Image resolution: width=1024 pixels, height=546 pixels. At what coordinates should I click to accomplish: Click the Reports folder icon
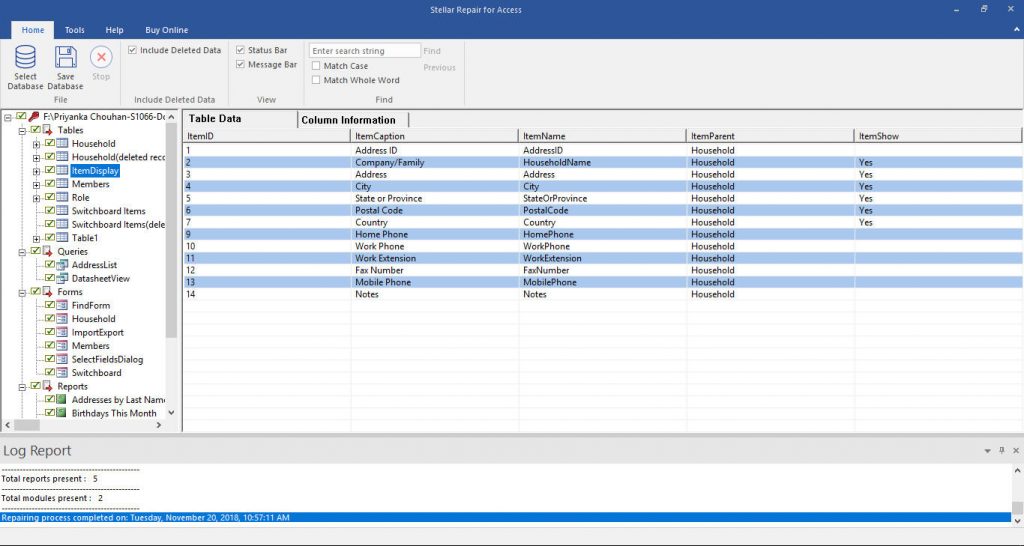point(48,386)
